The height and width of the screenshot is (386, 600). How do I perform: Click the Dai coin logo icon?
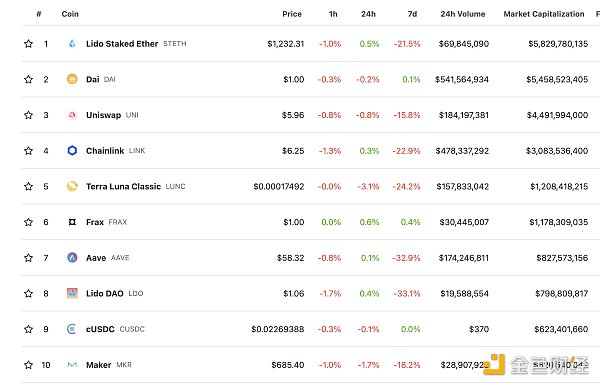coord(72,79)
